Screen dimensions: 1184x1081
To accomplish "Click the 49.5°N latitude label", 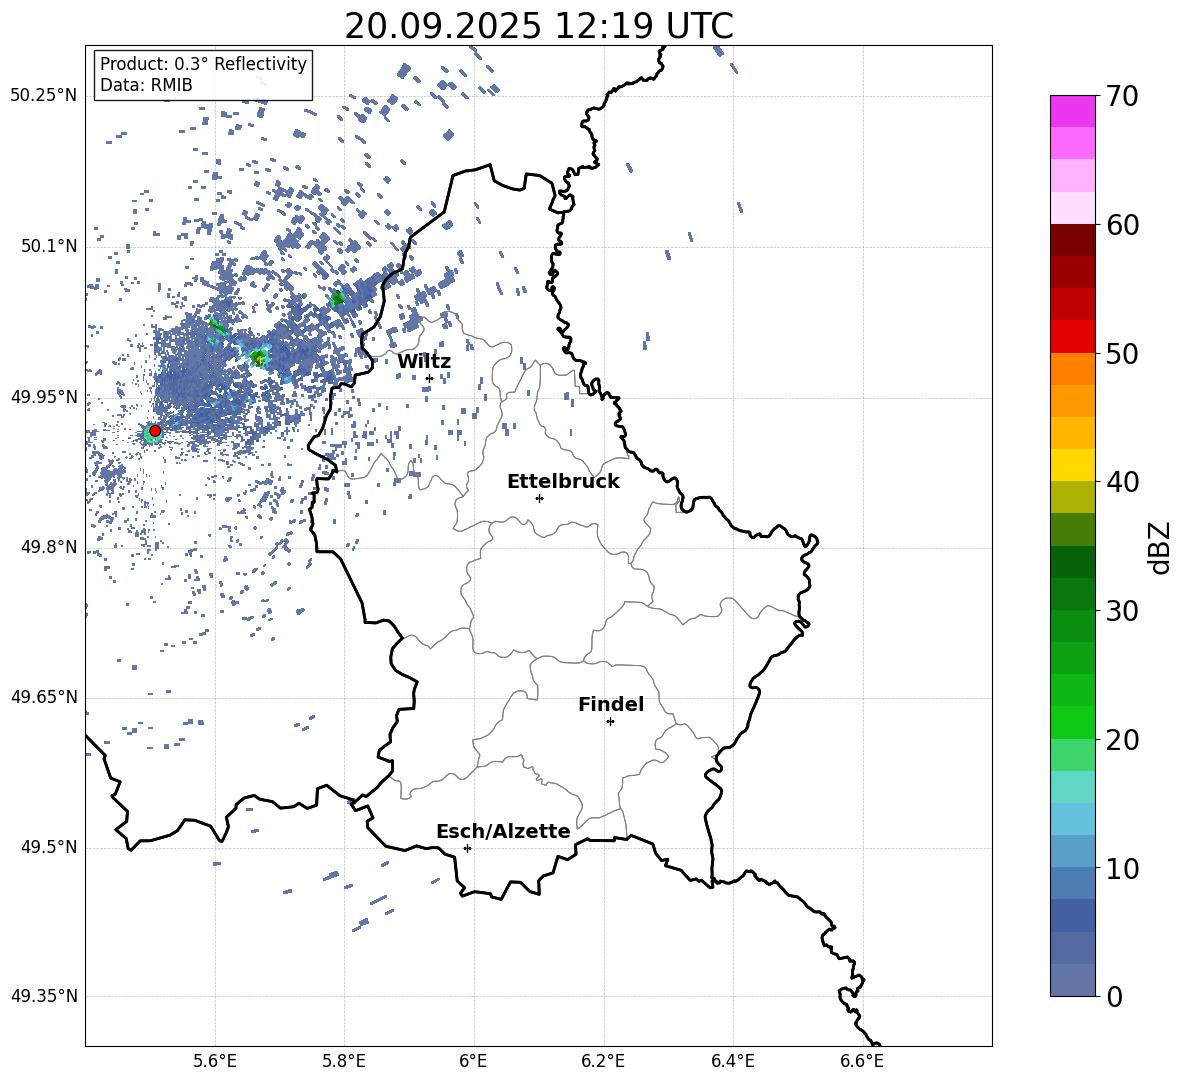I will click(x=49, y=847).
